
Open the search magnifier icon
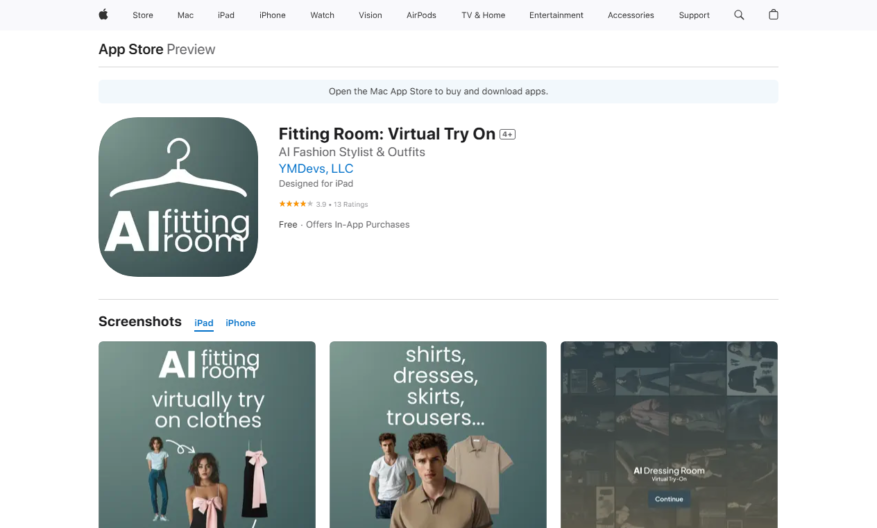tap(739, 15)
